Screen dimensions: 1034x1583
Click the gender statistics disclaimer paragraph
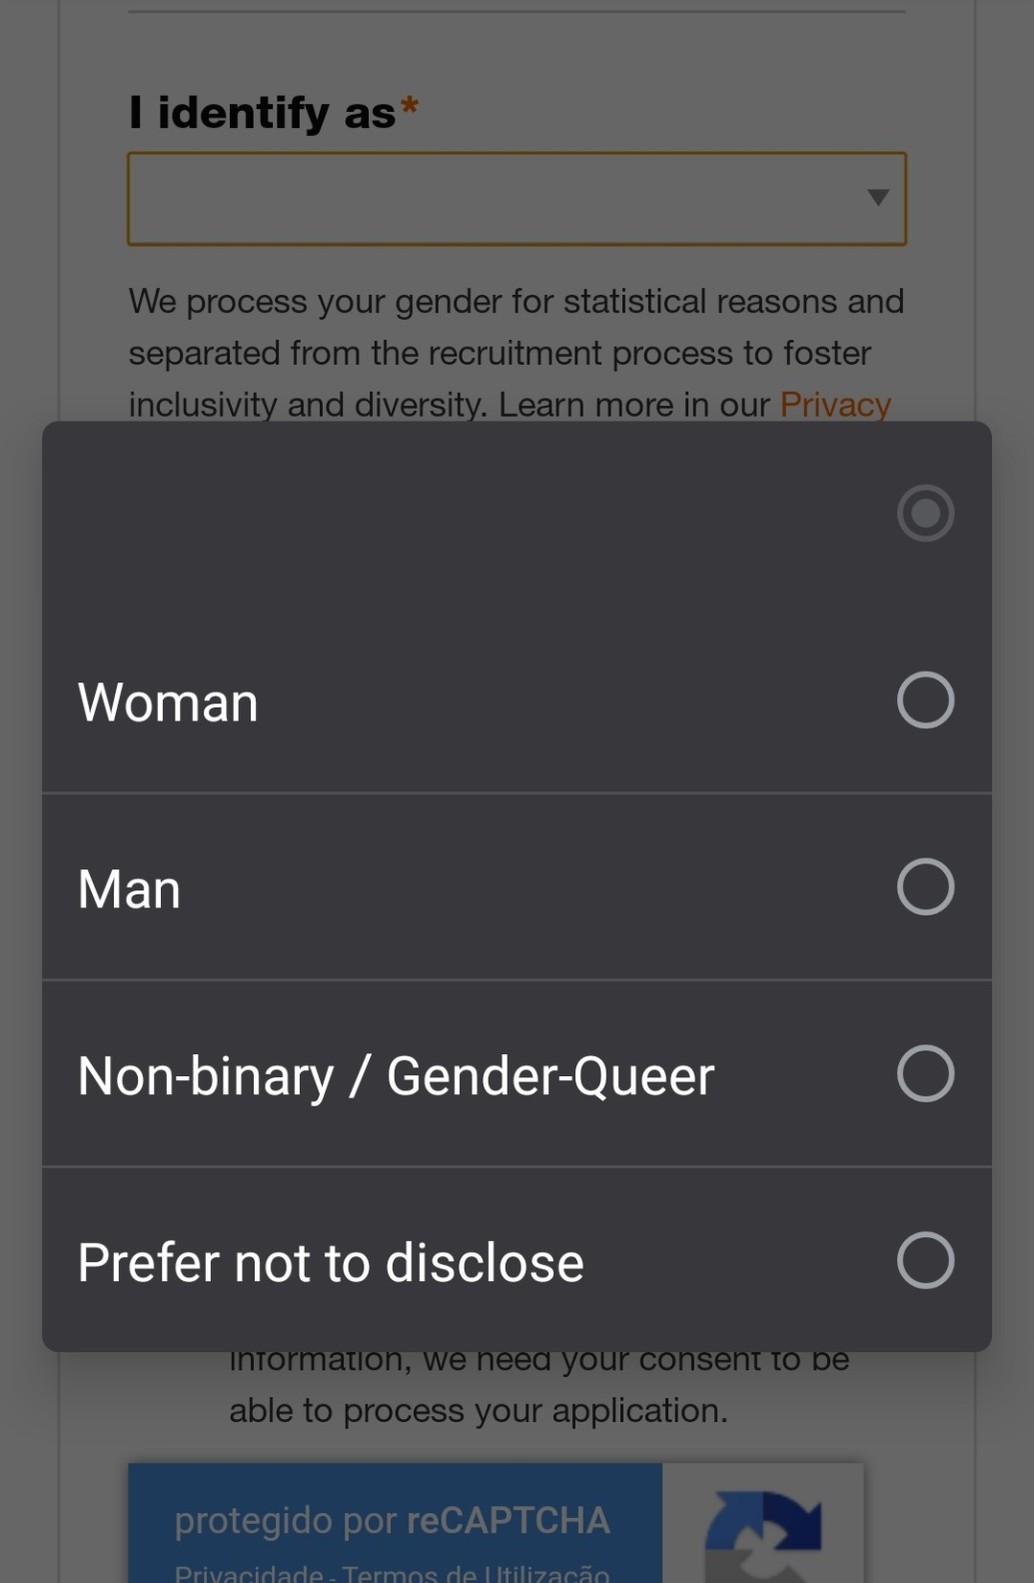515,352
